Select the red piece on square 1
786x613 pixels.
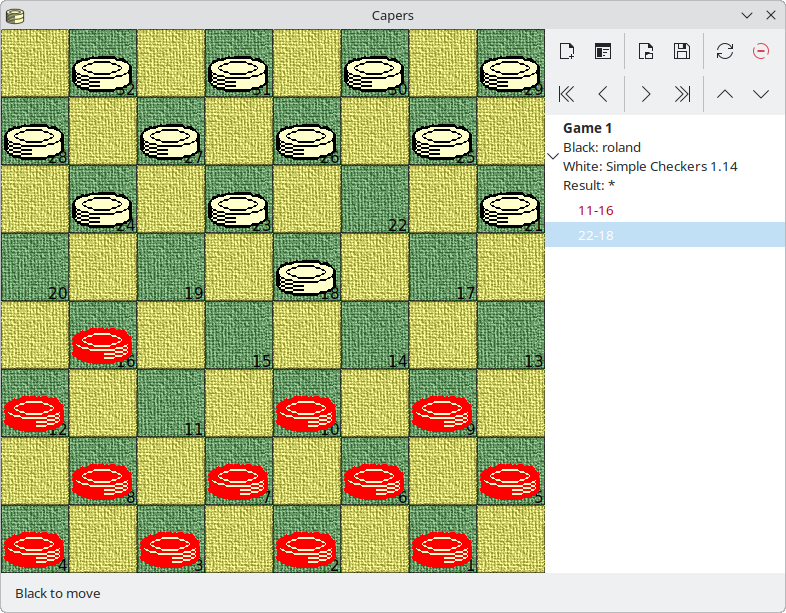point(442,550)
